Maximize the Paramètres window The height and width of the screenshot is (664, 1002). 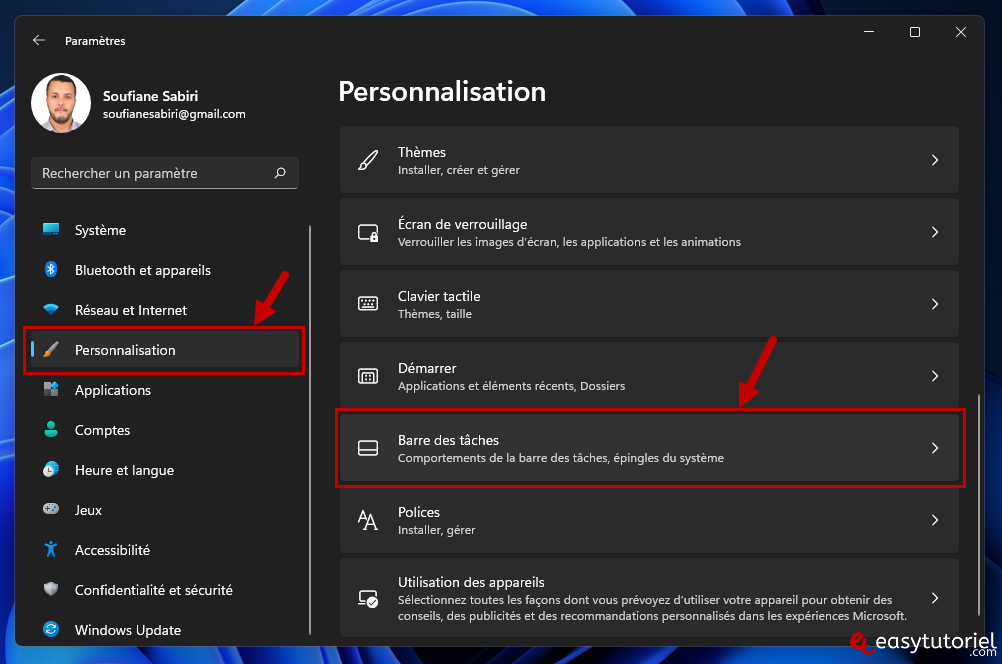pyautogui.click(x=915, y=32)
